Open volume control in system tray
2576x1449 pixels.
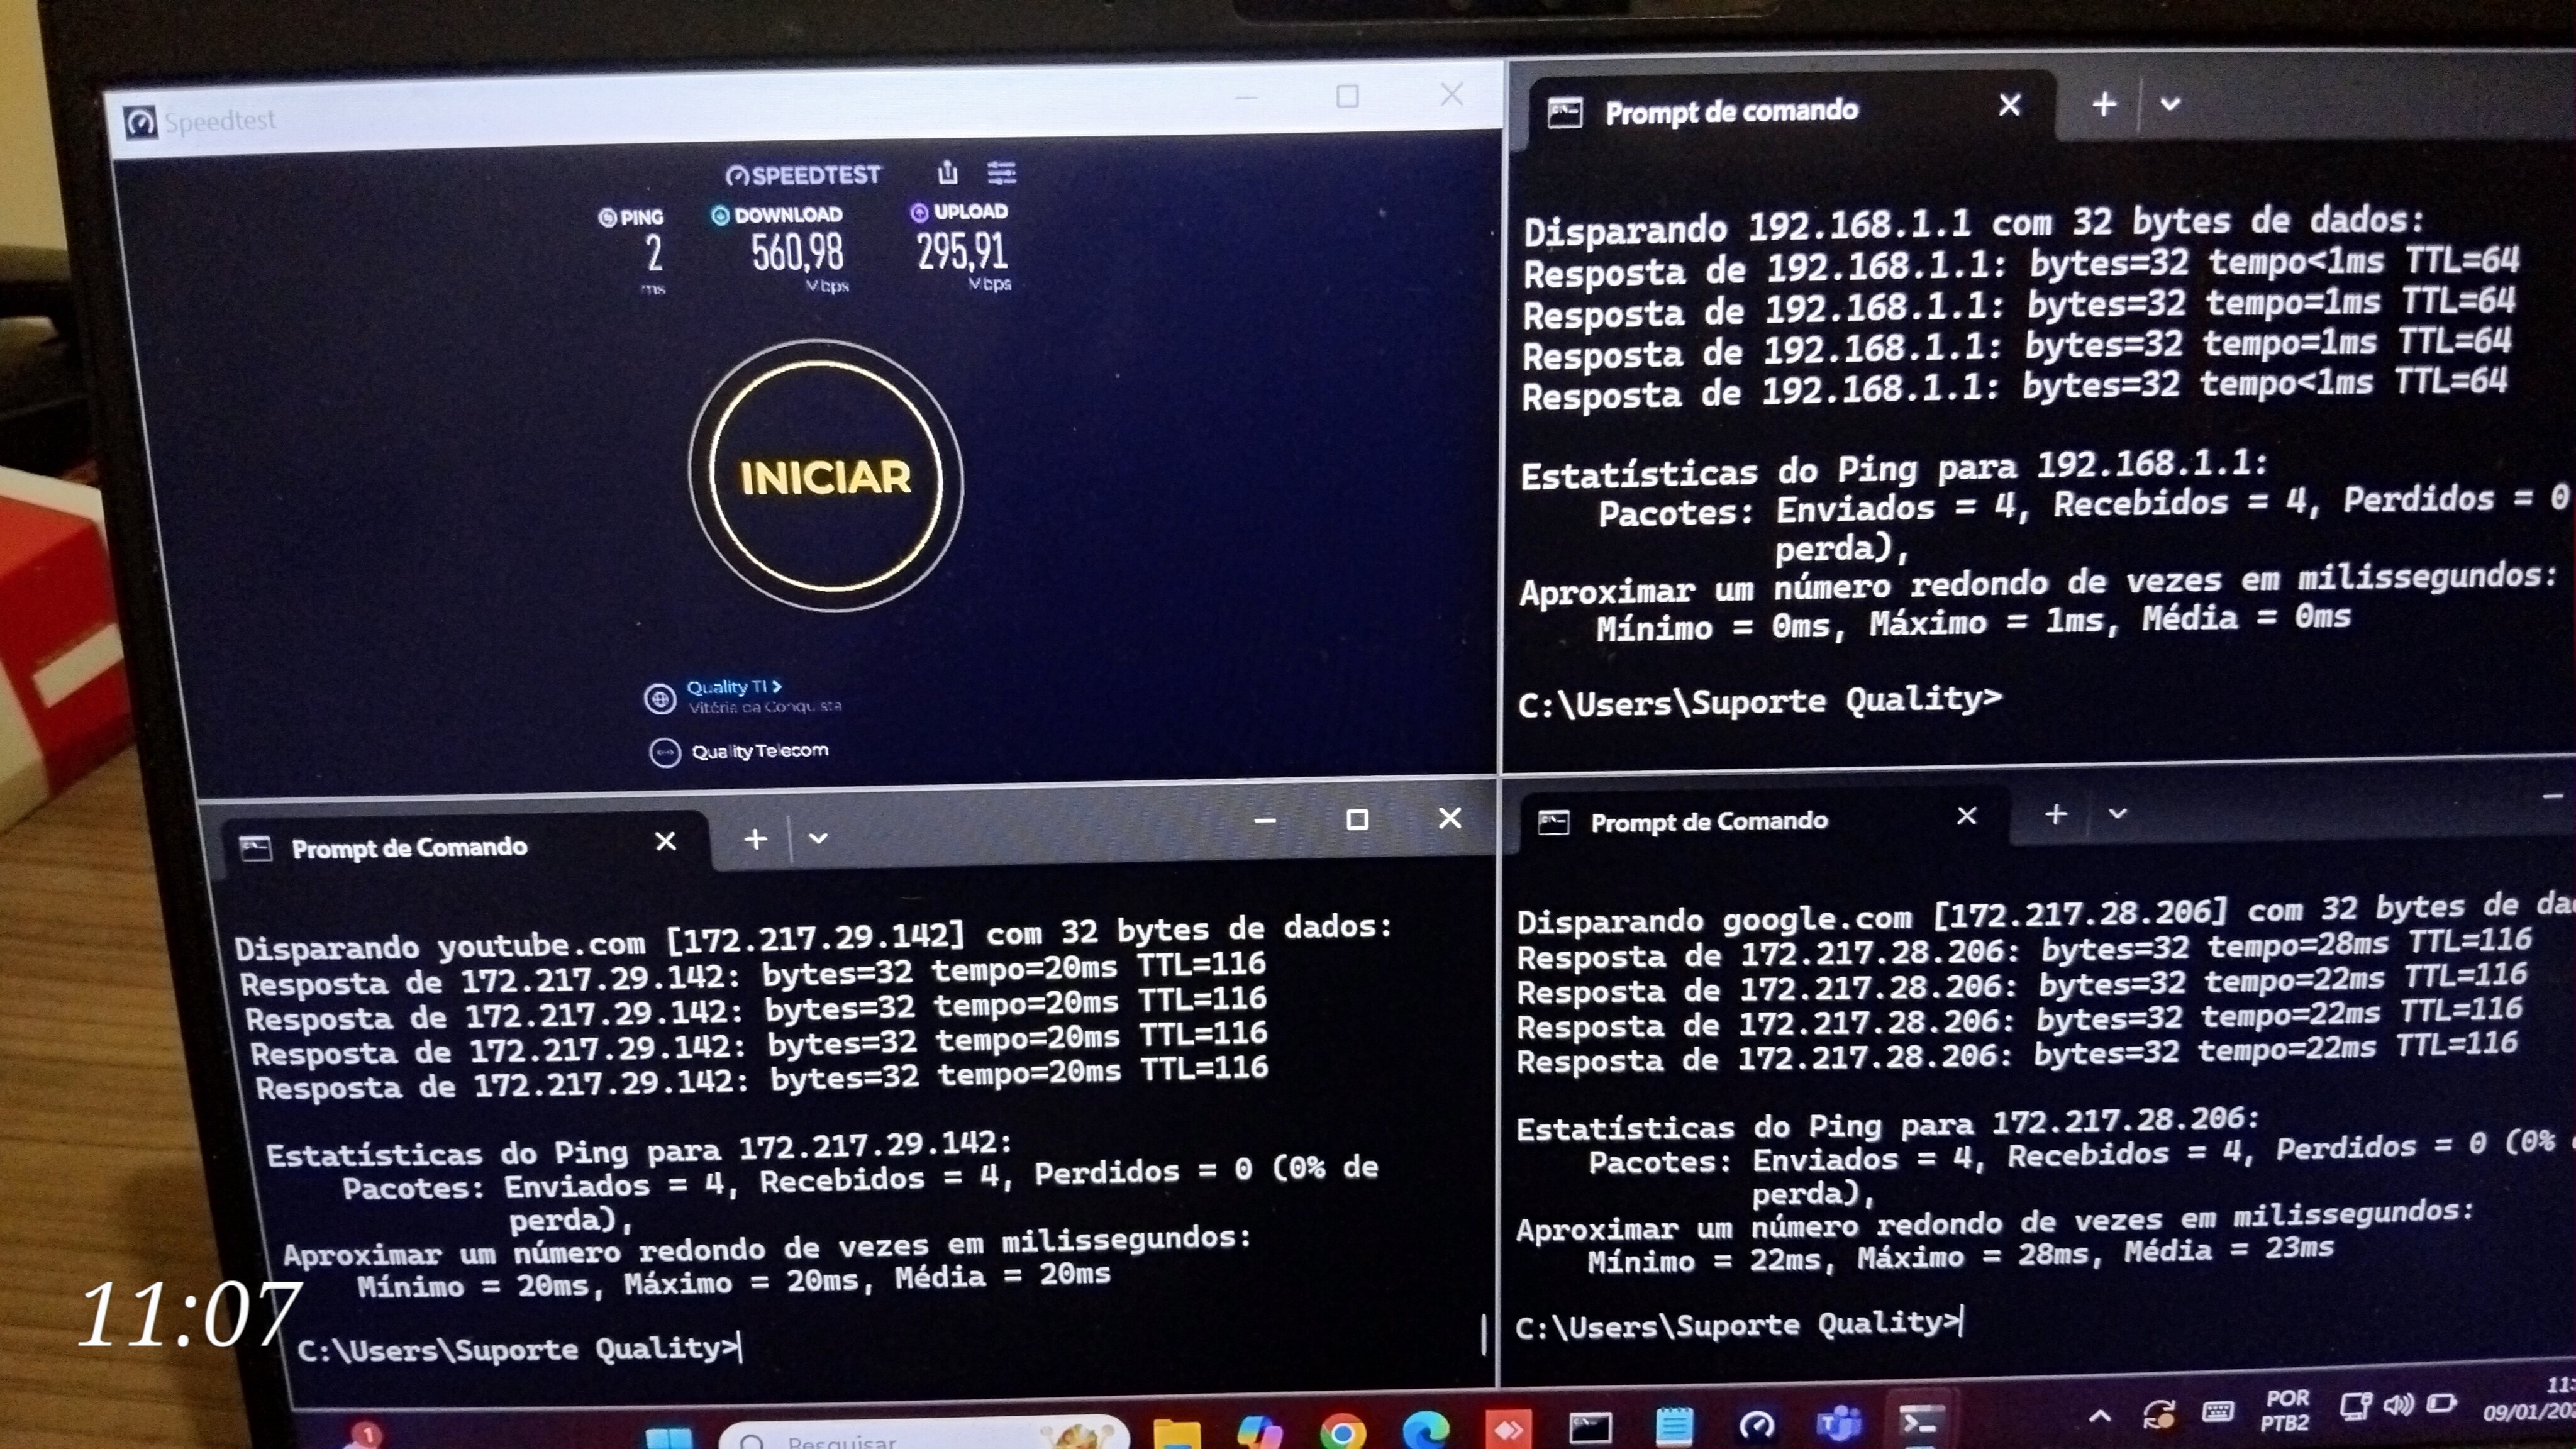coord(2398,1405)
